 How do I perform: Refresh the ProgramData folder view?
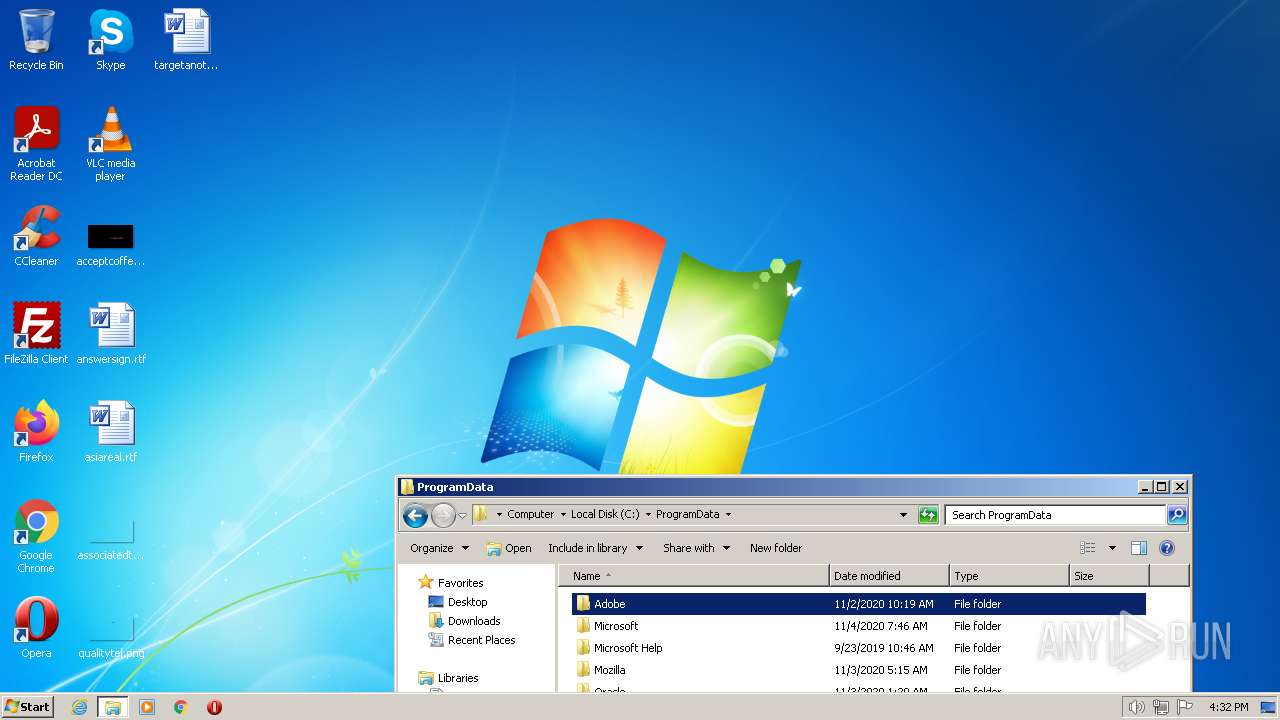(x=928, y=515)
